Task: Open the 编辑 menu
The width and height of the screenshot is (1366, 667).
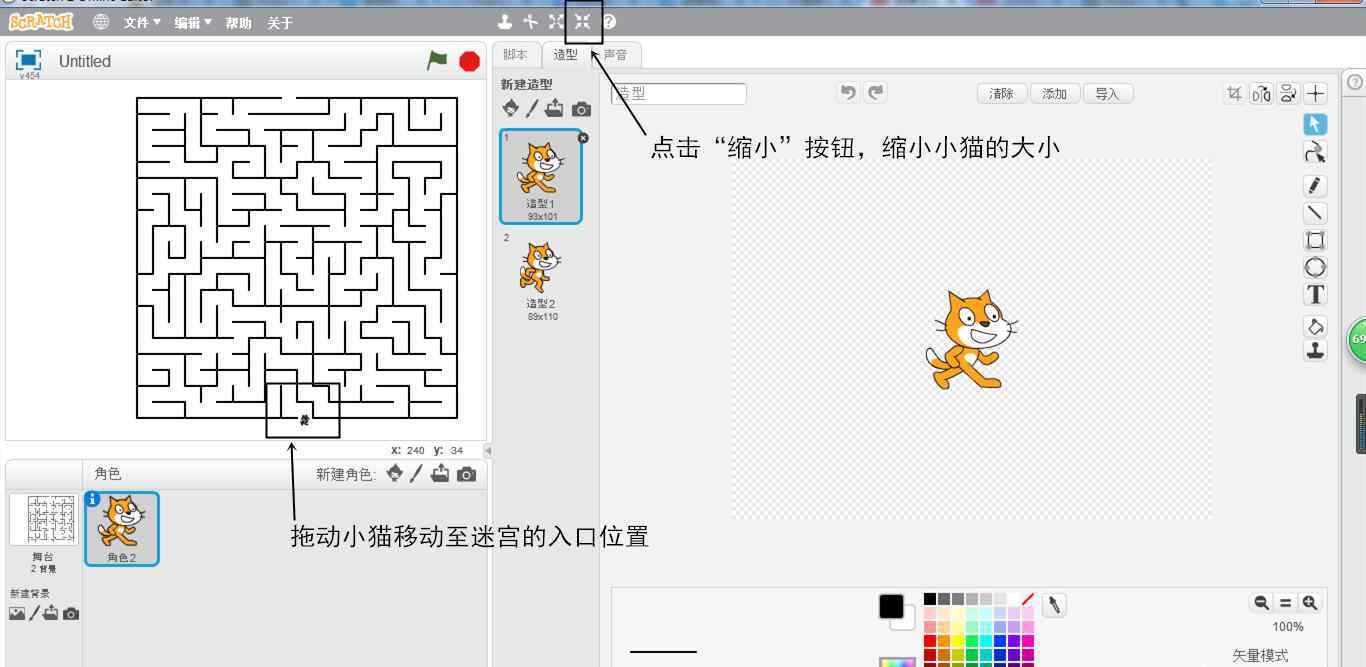Action: (x=193, y=22)
